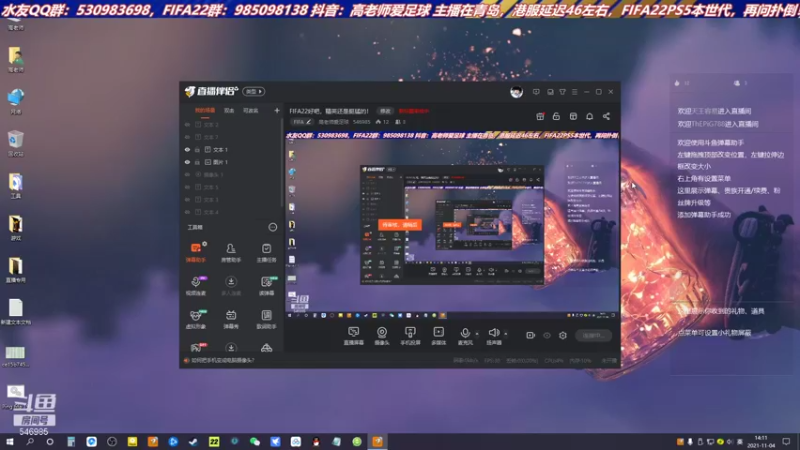Open the mode selector next to the logo

[254, 91]
